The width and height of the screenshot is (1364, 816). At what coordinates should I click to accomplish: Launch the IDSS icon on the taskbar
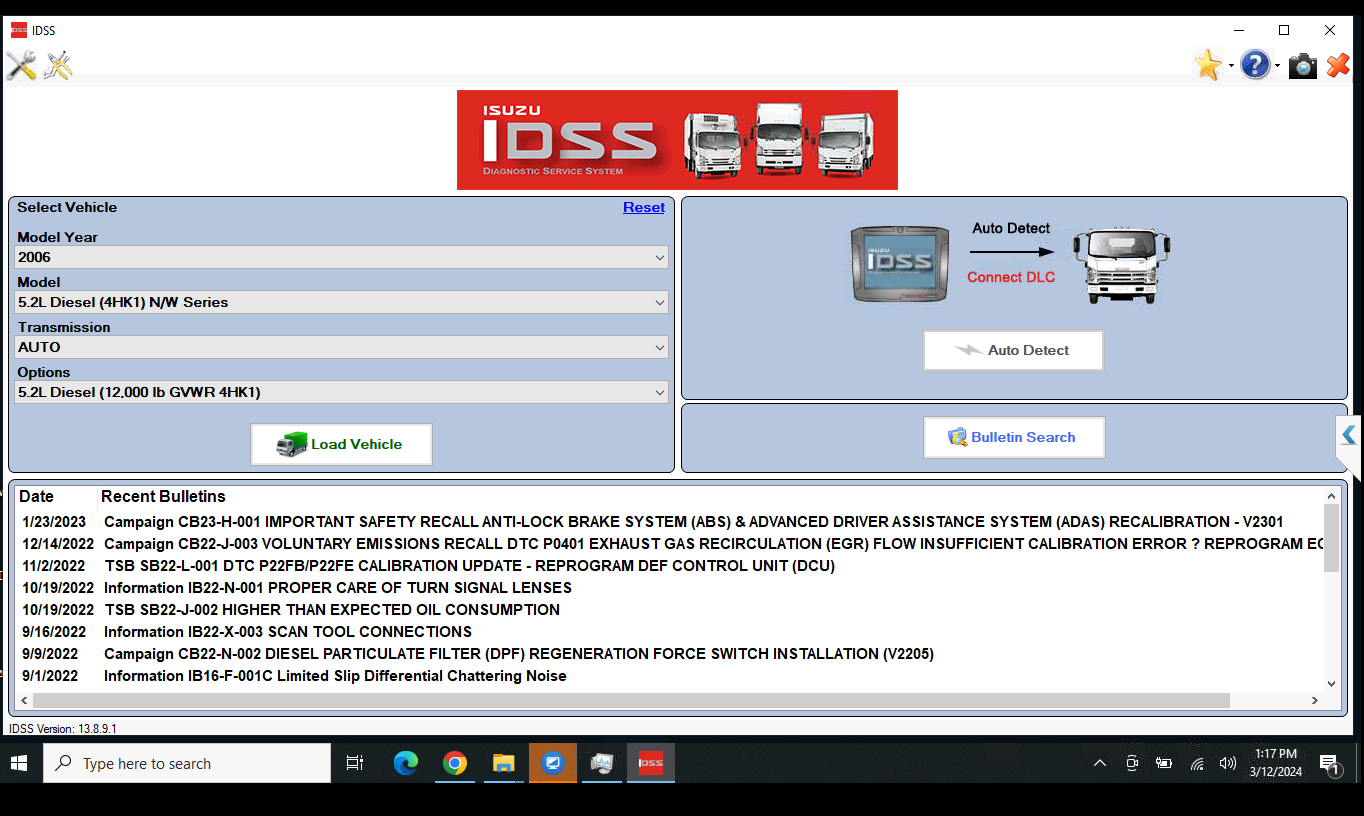click(650, 762)
